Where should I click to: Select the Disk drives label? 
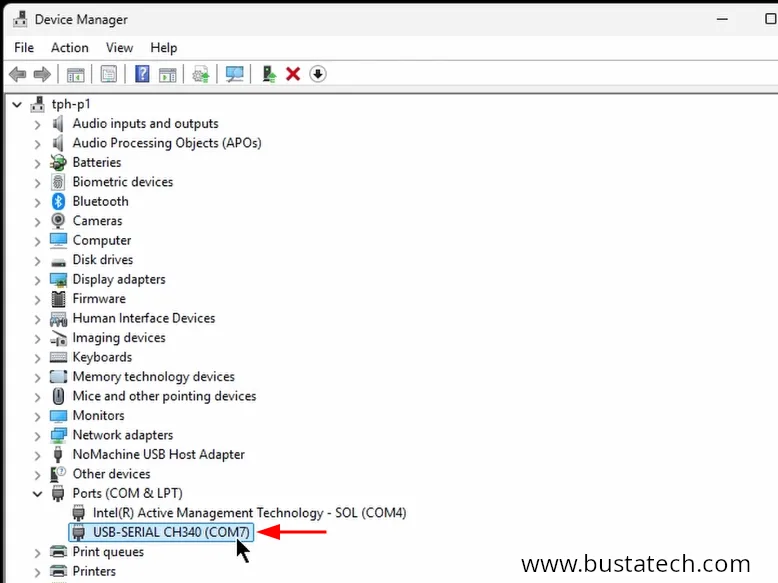tap(103, 260)
